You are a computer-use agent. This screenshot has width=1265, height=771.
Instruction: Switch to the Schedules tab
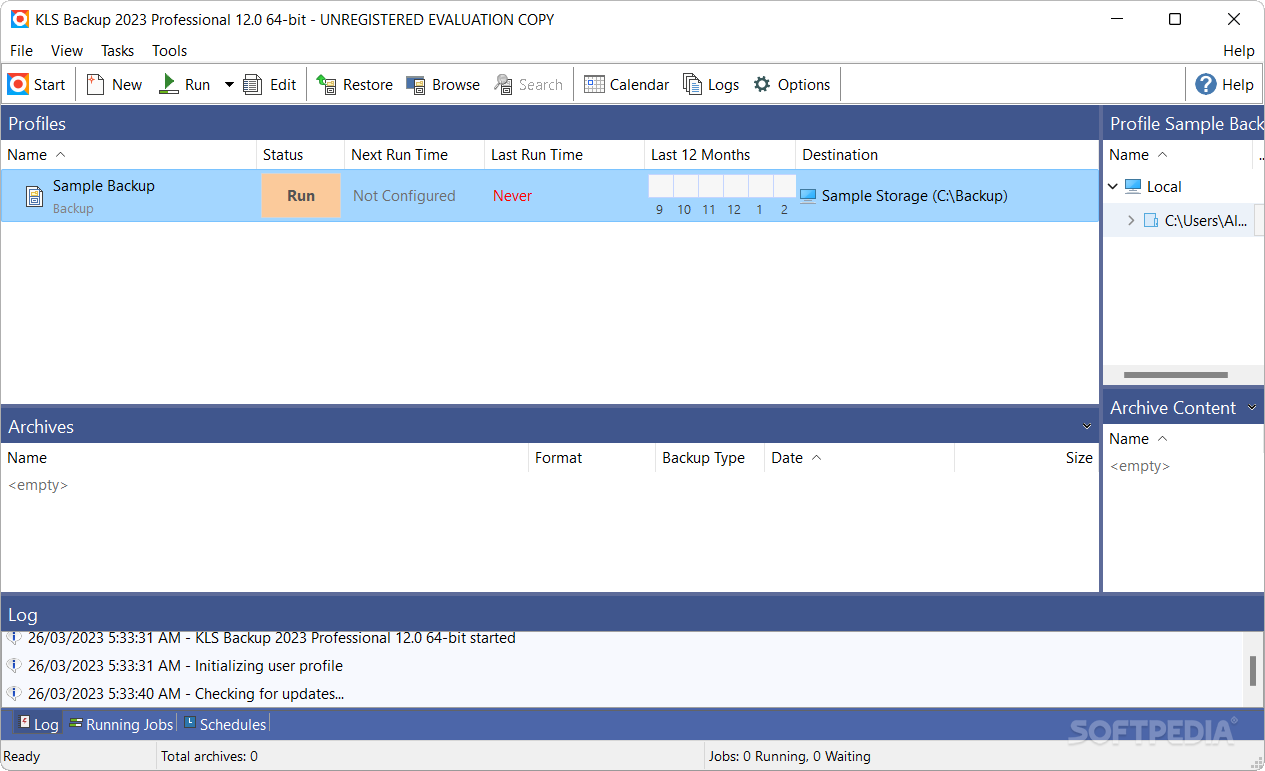point(224,724)
